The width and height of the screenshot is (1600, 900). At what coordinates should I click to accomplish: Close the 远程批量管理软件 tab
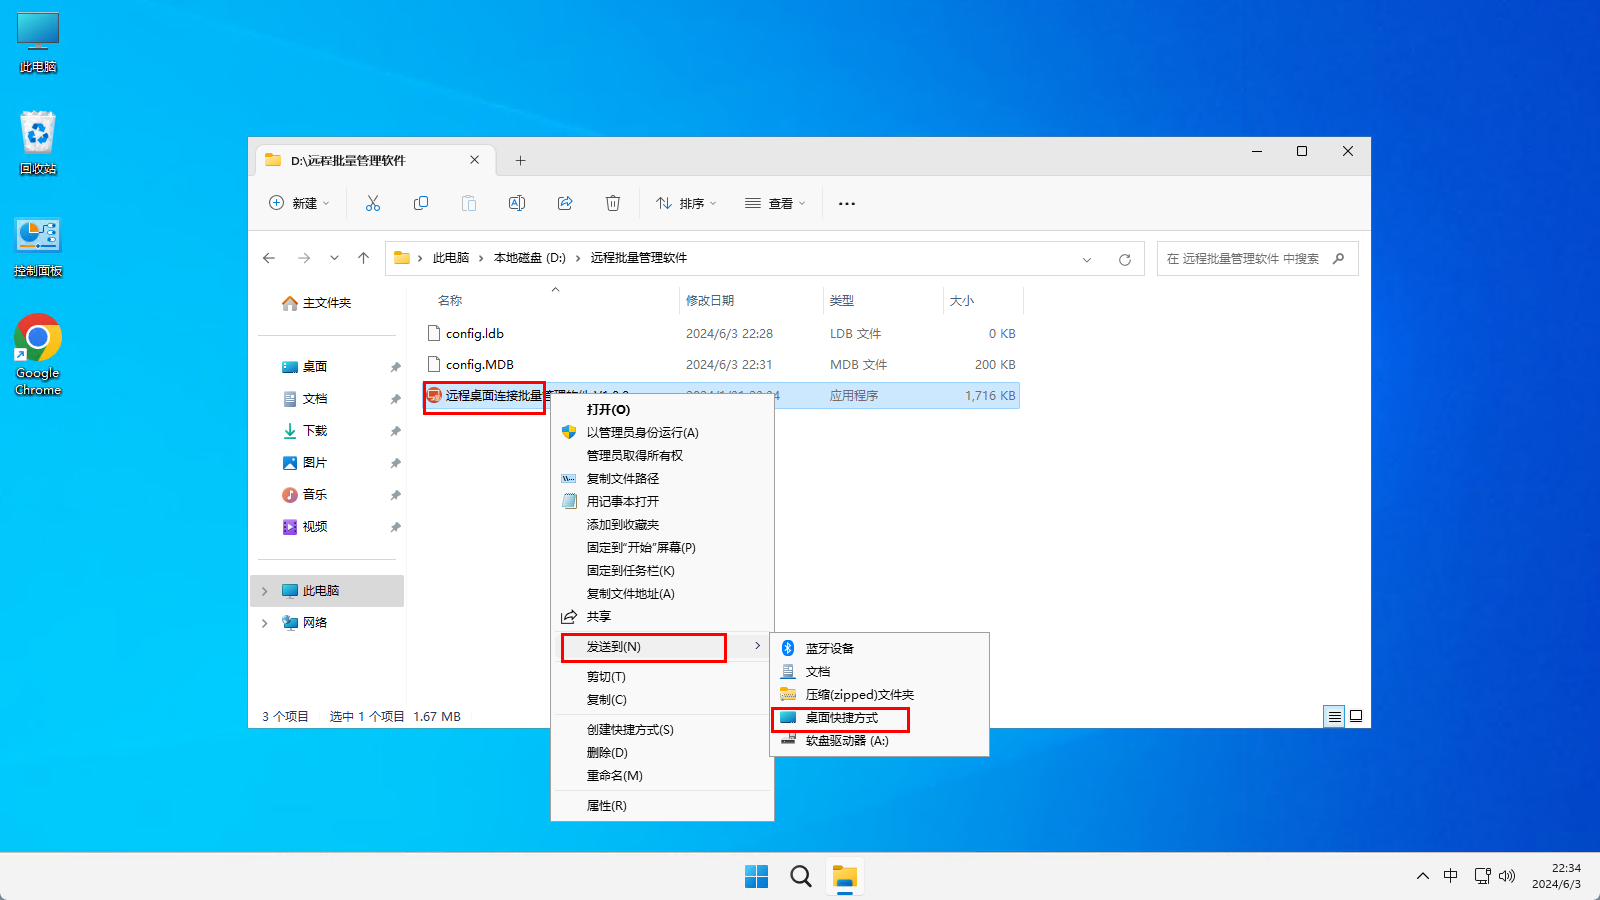point(475,160)
